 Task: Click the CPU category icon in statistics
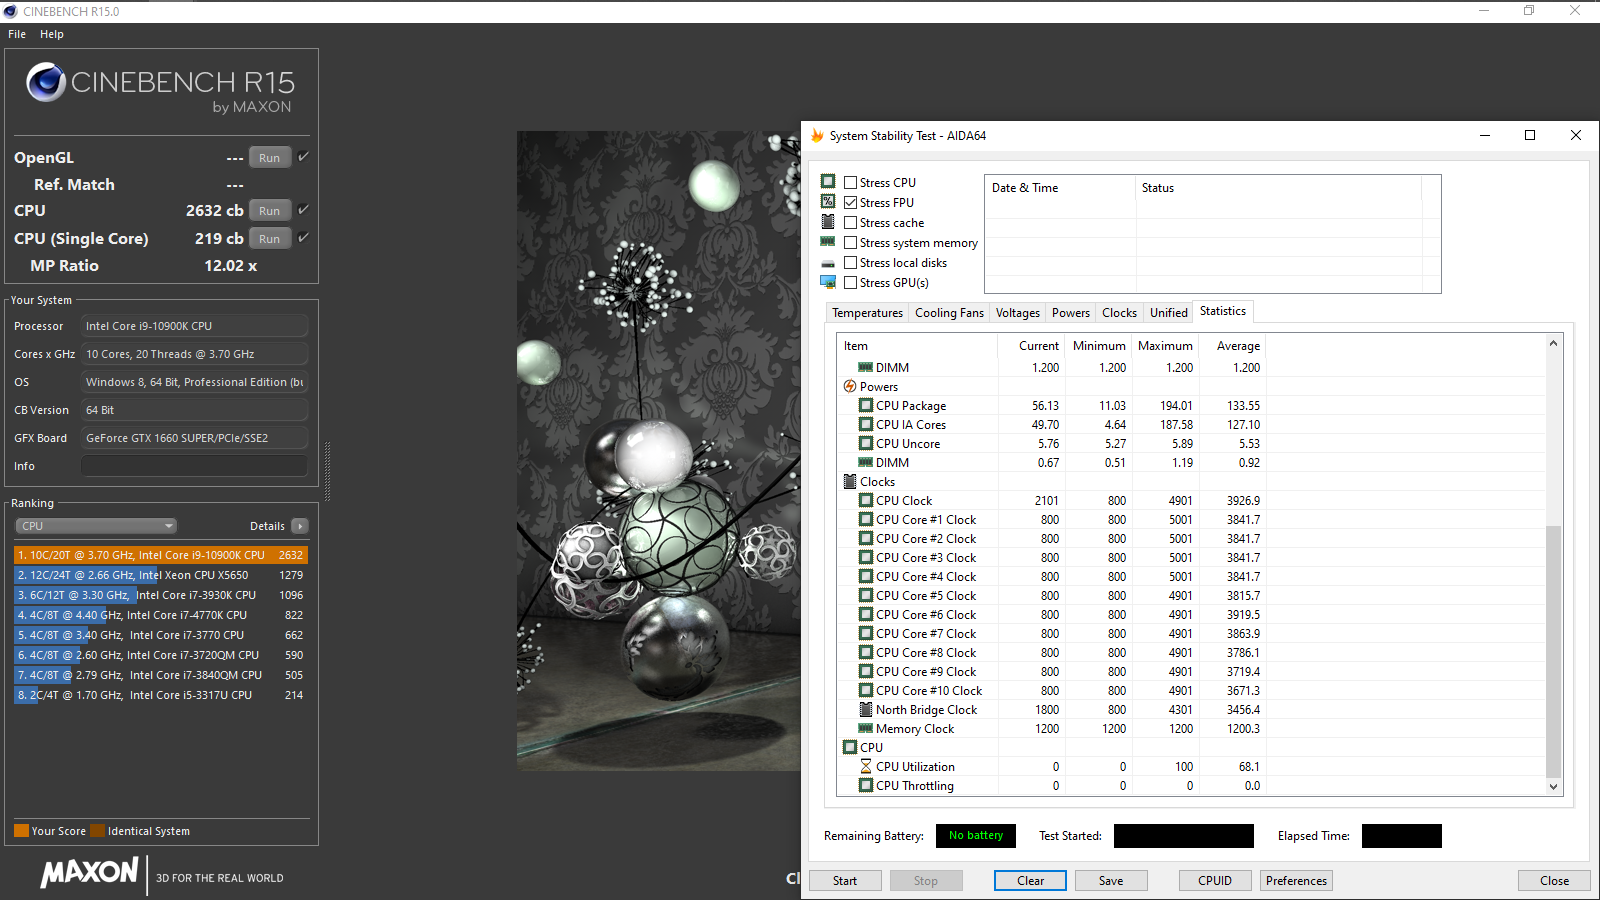850,747
